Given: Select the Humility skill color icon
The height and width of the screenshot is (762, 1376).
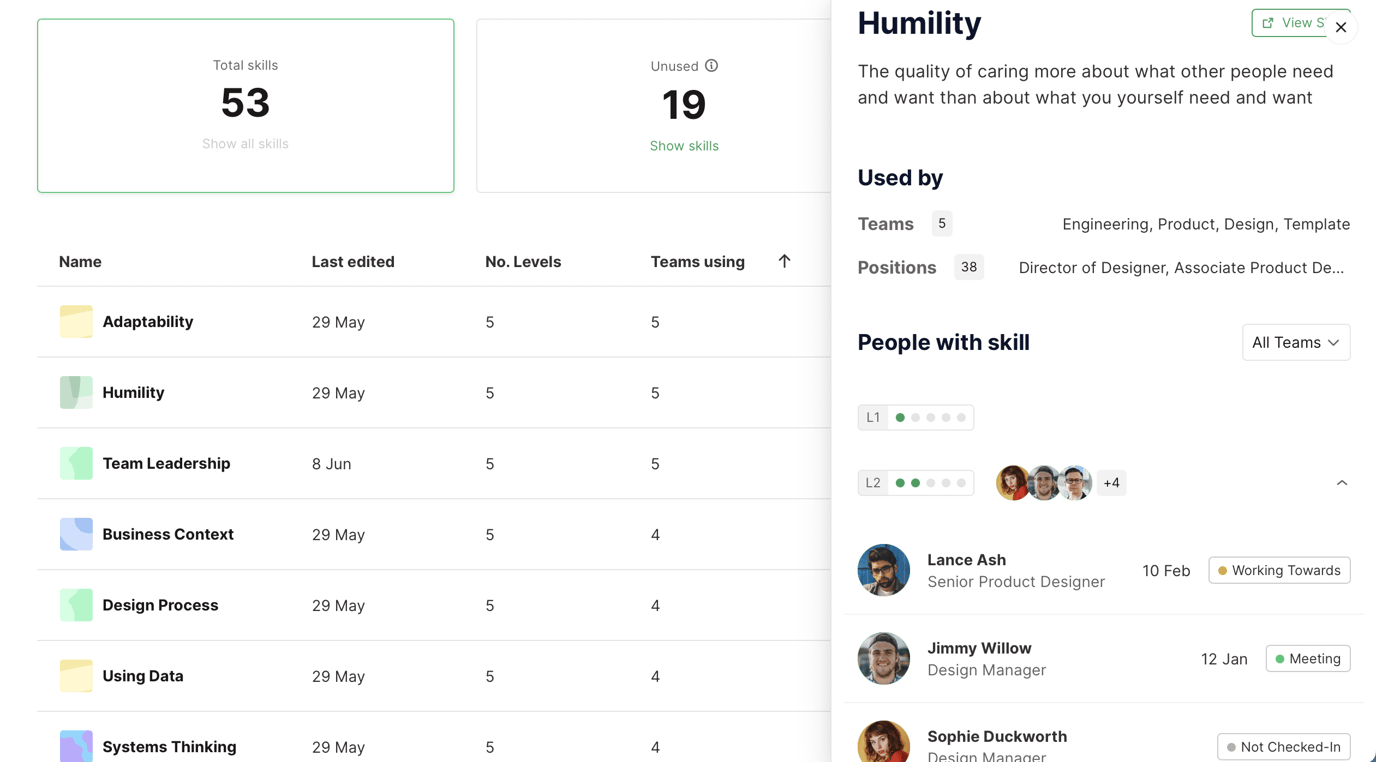Looking at the screenshot, I should pos(76,392).
